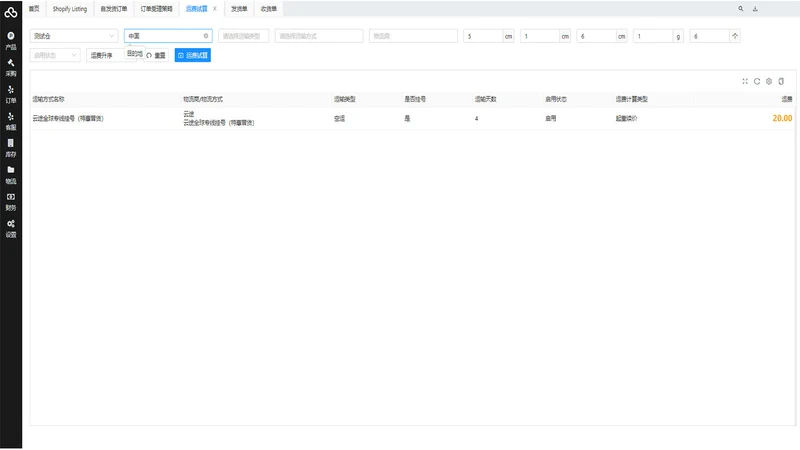The width and height of the screenshot is (800, 450).
Task: Click the 云途全球专线挂号 shipping method name cell
Action: coord(68,118)
